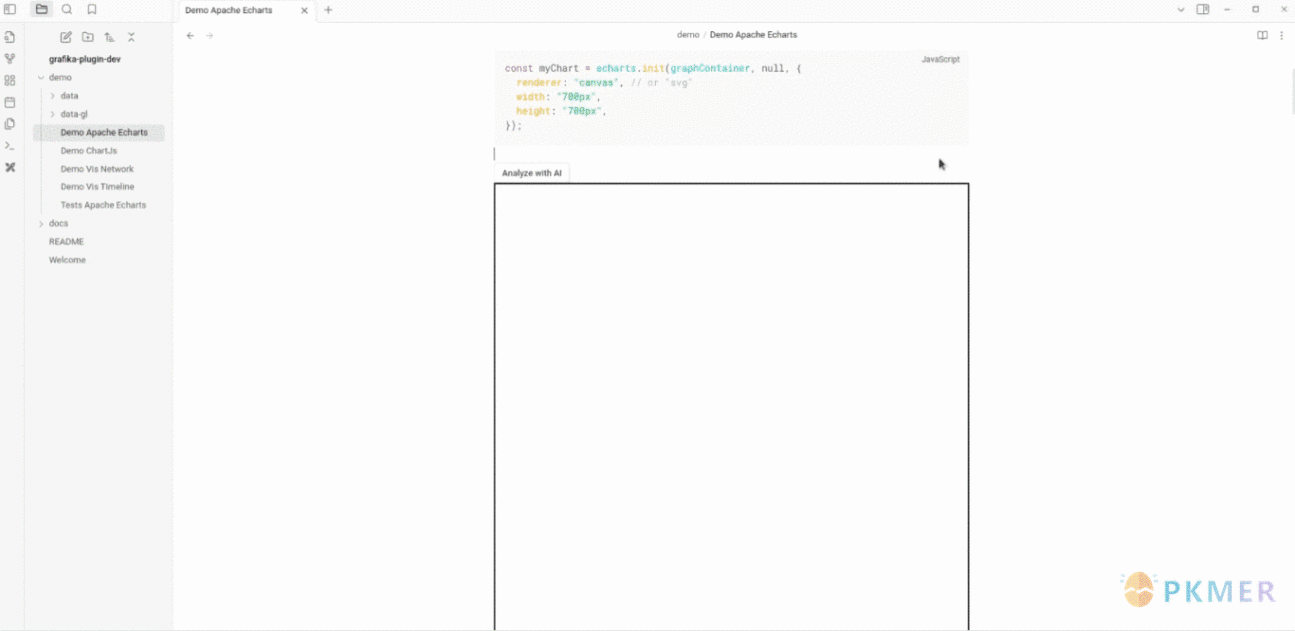Screen dimensions: 1295x631
Task: Open the command palette ribbon icon
Action: point(10,146)
